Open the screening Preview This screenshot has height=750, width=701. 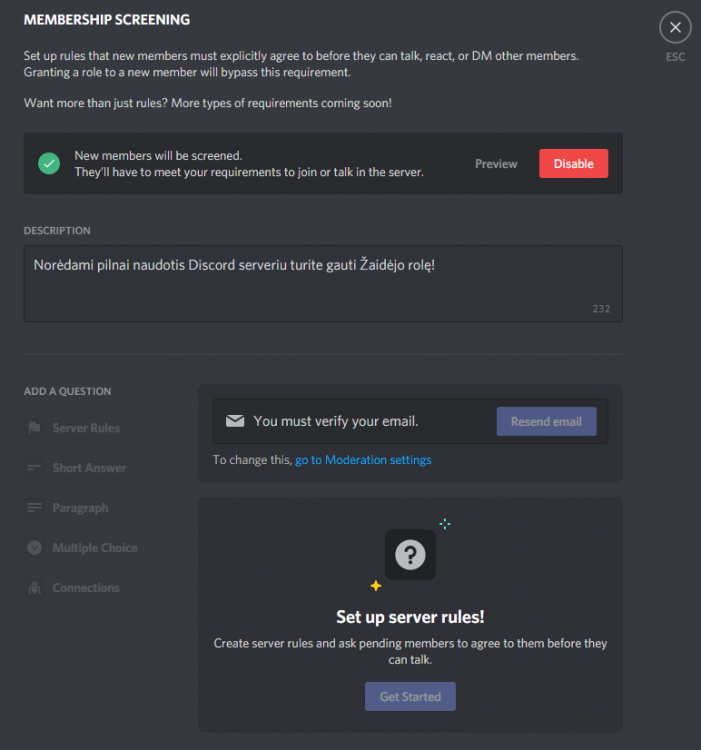click(x=496, y=164)
